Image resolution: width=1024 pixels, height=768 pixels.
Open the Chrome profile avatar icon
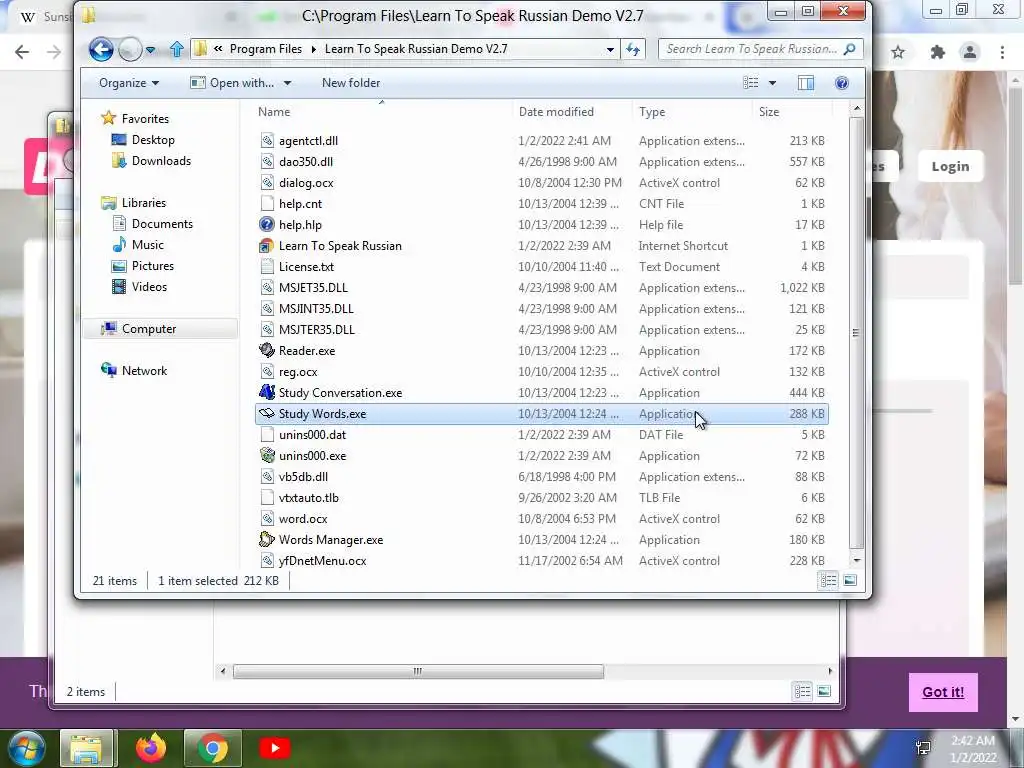point(970,52)
